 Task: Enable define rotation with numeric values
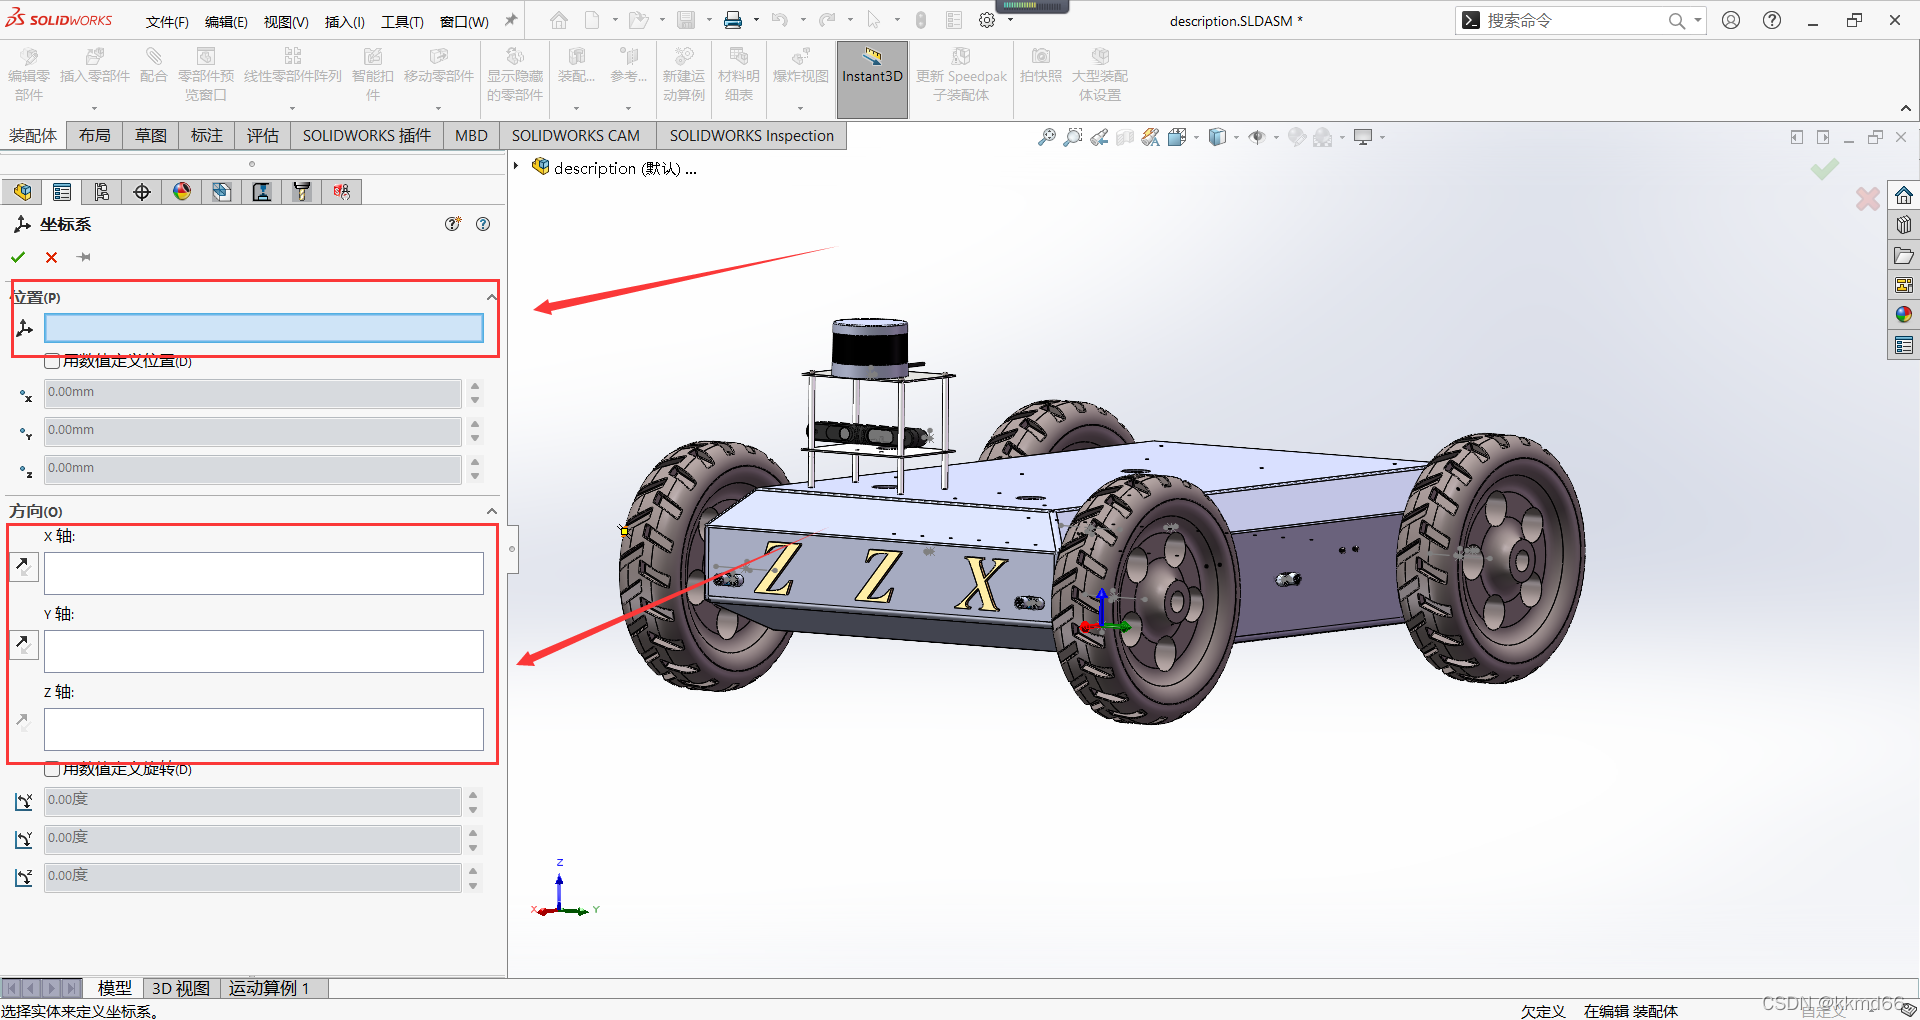[x=52, y=769]
